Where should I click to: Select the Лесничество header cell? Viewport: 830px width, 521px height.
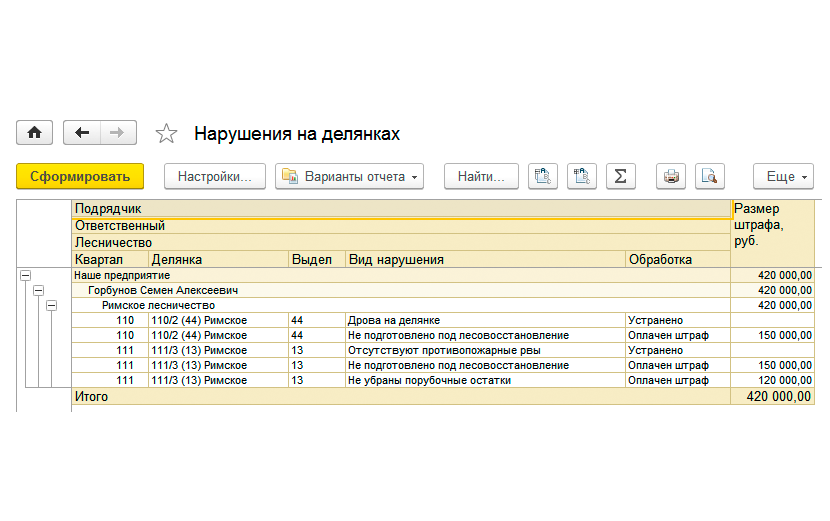401,242
